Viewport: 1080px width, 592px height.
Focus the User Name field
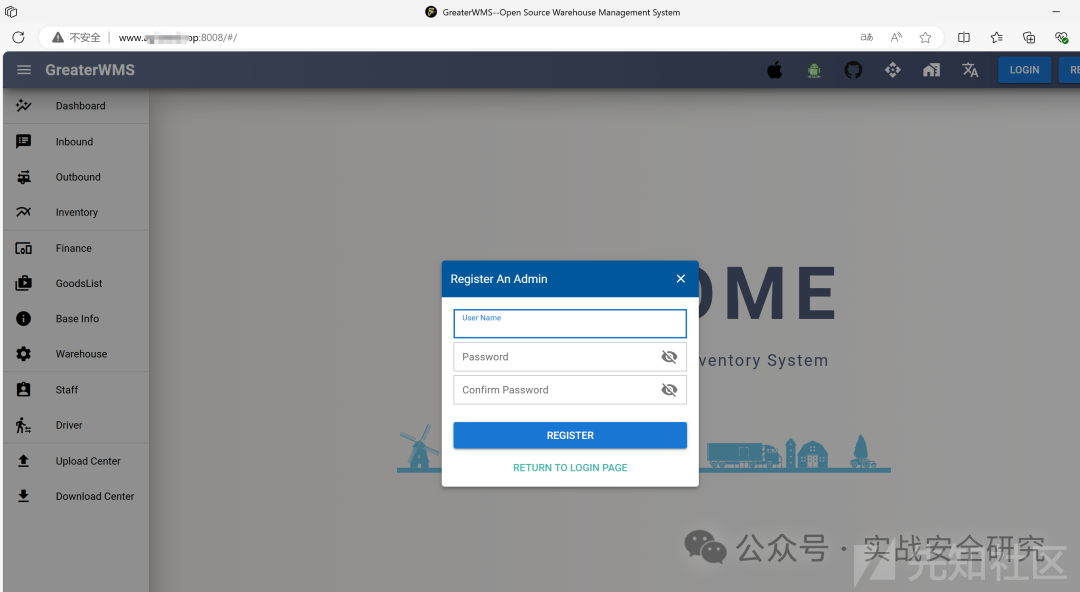570,324
